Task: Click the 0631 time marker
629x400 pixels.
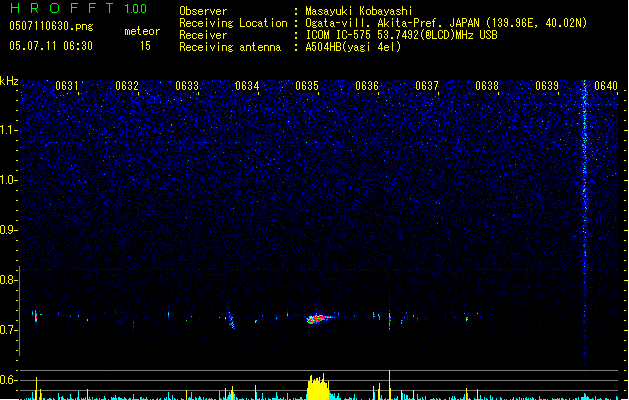Action: pyautogui.click(x=67, y=85)
